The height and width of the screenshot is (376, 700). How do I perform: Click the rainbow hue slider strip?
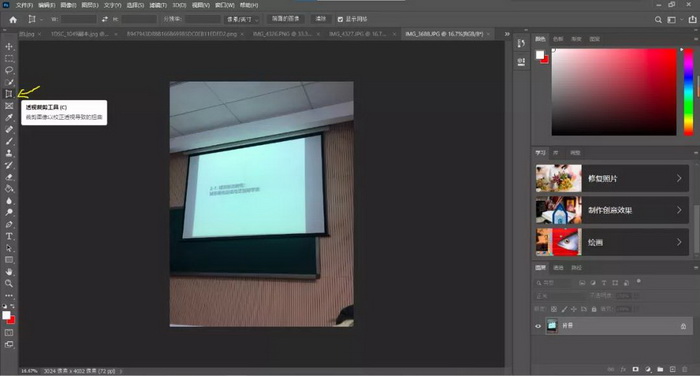click(x=688, y=92)
